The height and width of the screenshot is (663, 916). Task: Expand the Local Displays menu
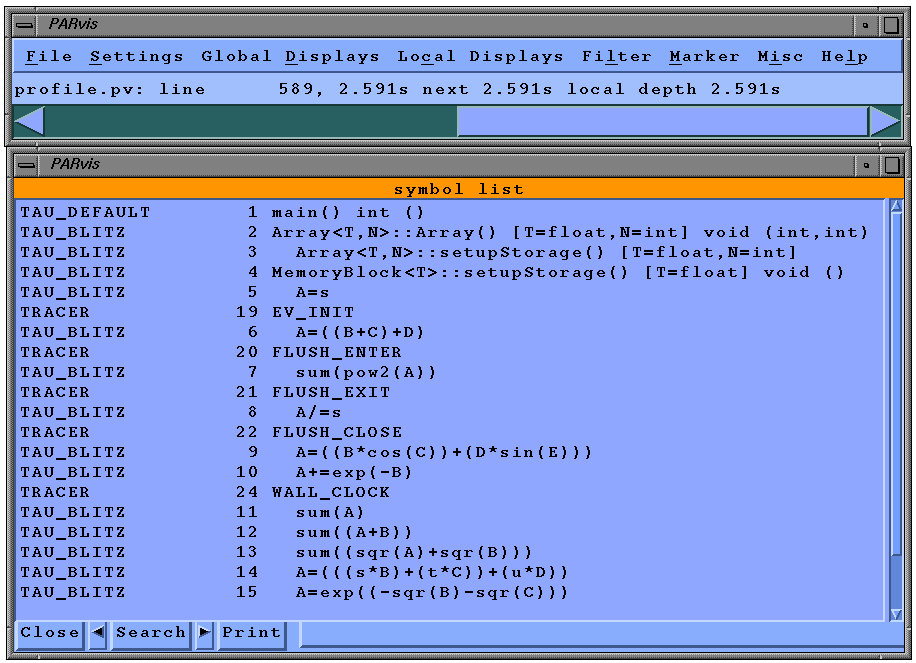tap(480, 57)
